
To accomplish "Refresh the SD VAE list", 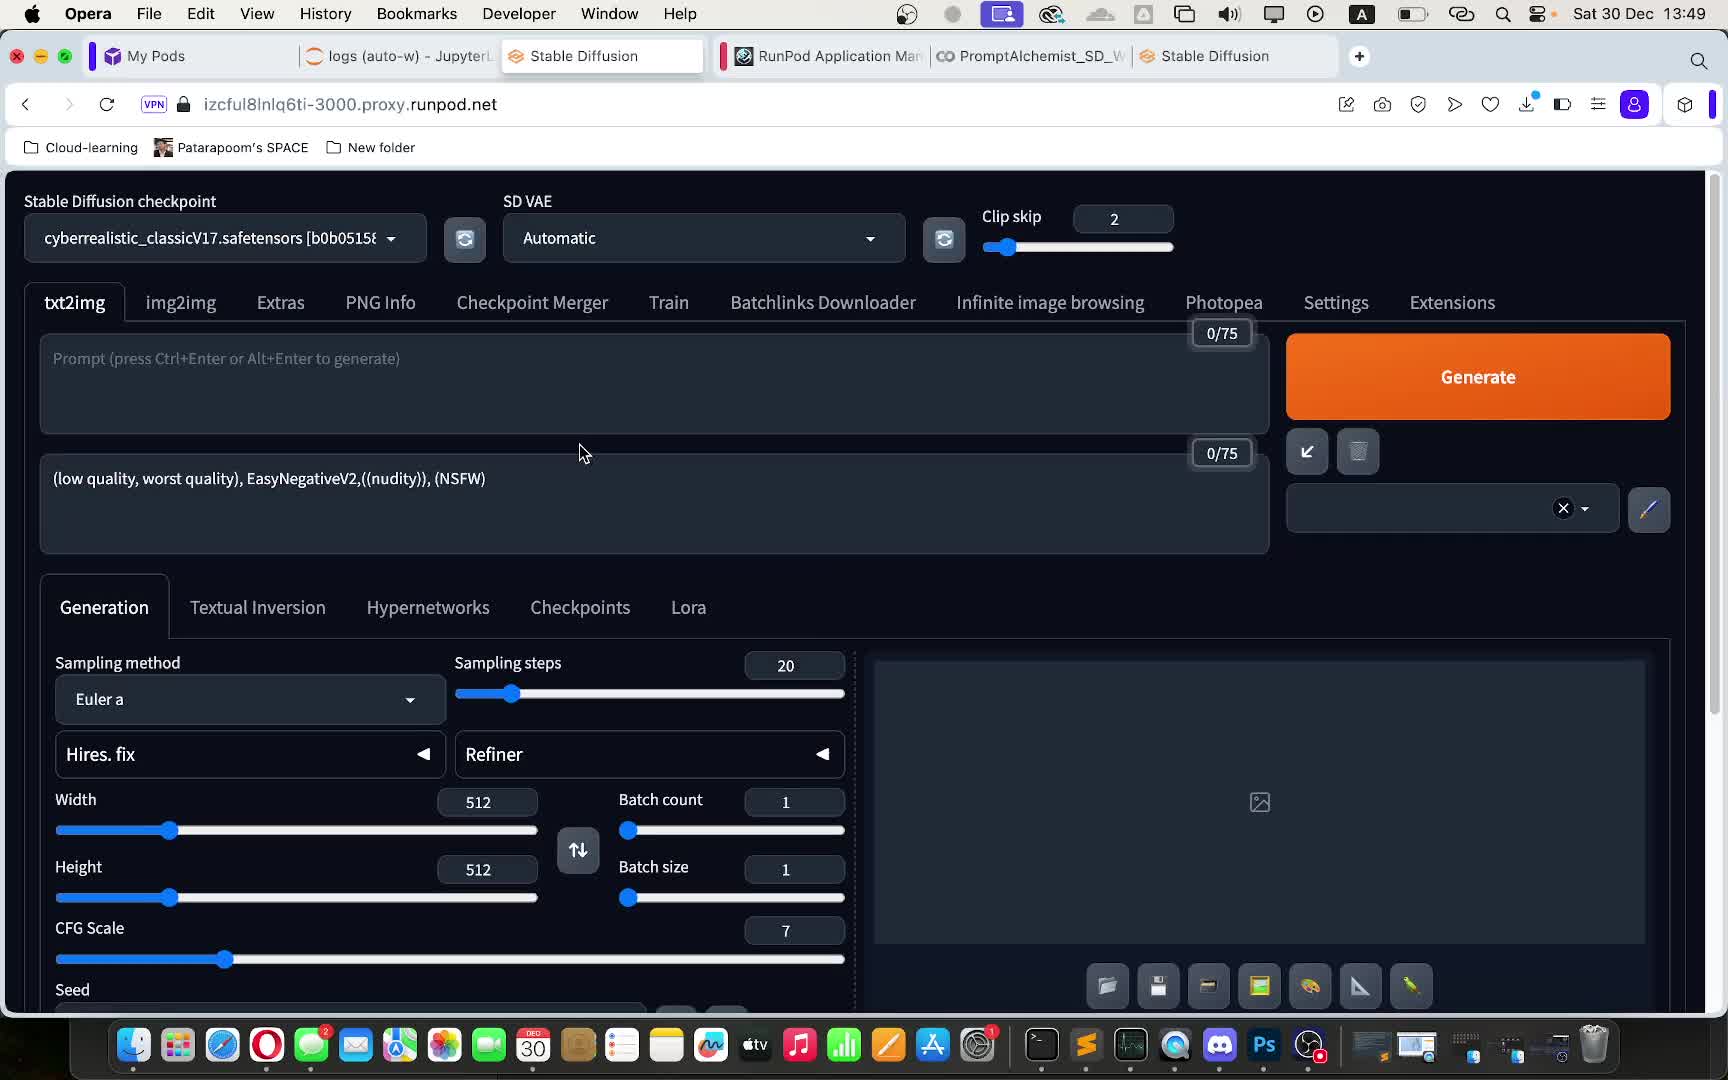I will coord(943,239).
